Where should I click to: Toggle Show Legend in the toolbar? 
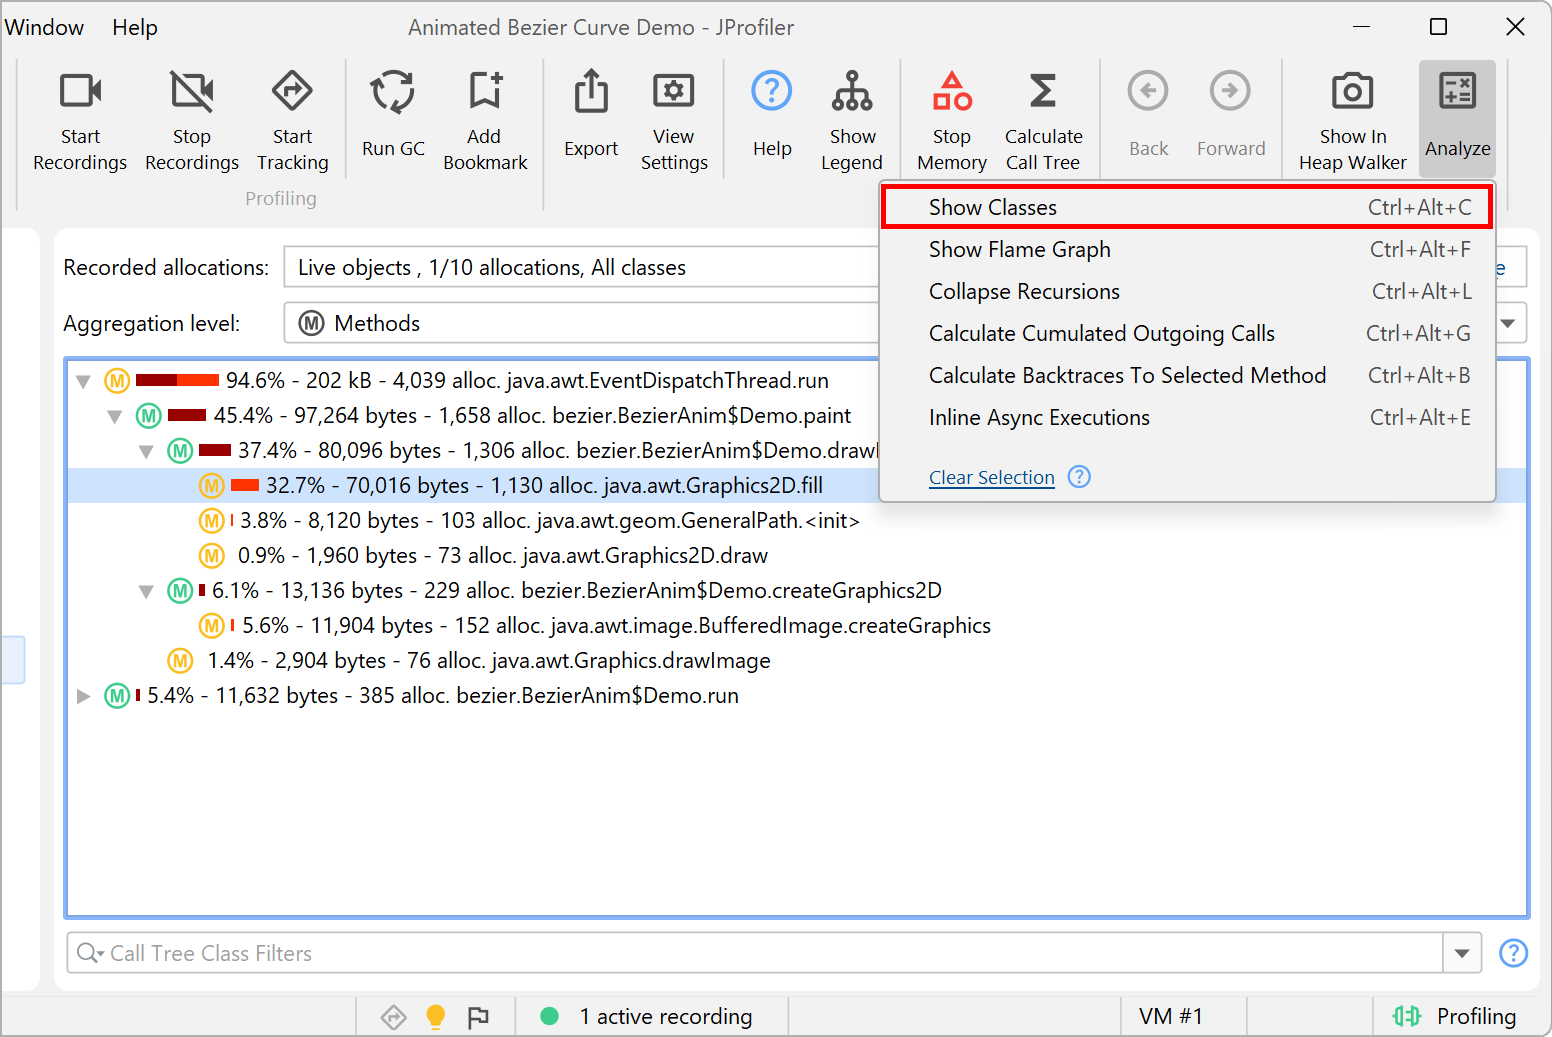tap(852, 92)
